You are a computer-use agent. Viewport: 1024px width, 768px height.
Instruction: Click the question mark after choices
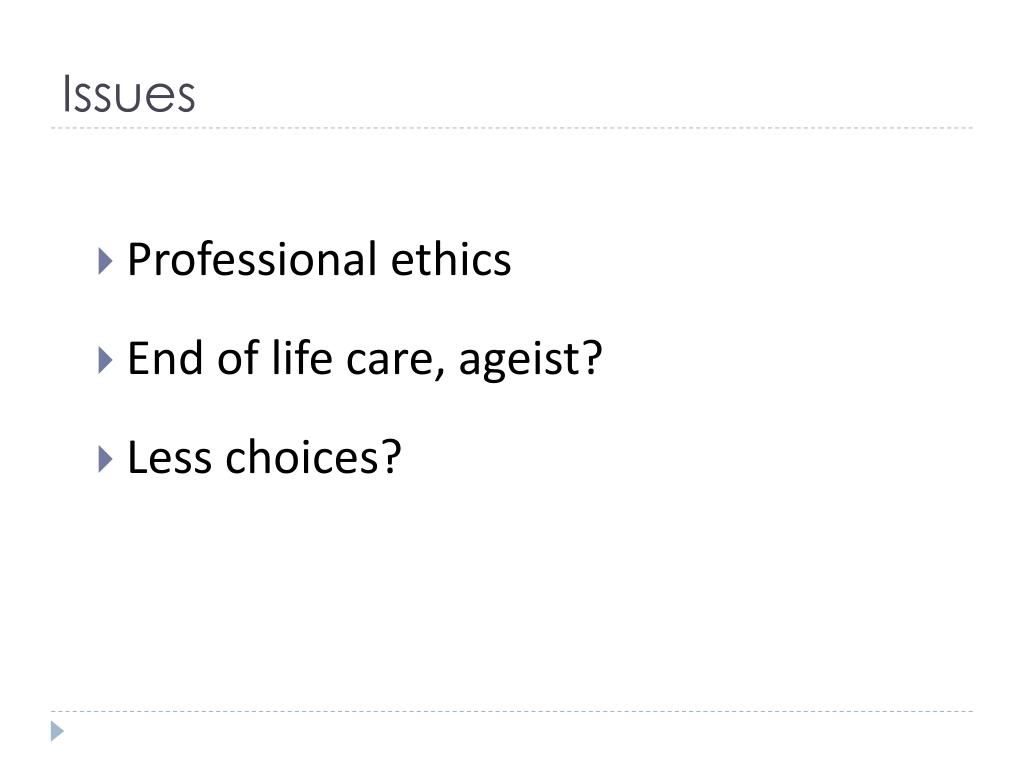(x=391, y=456)
